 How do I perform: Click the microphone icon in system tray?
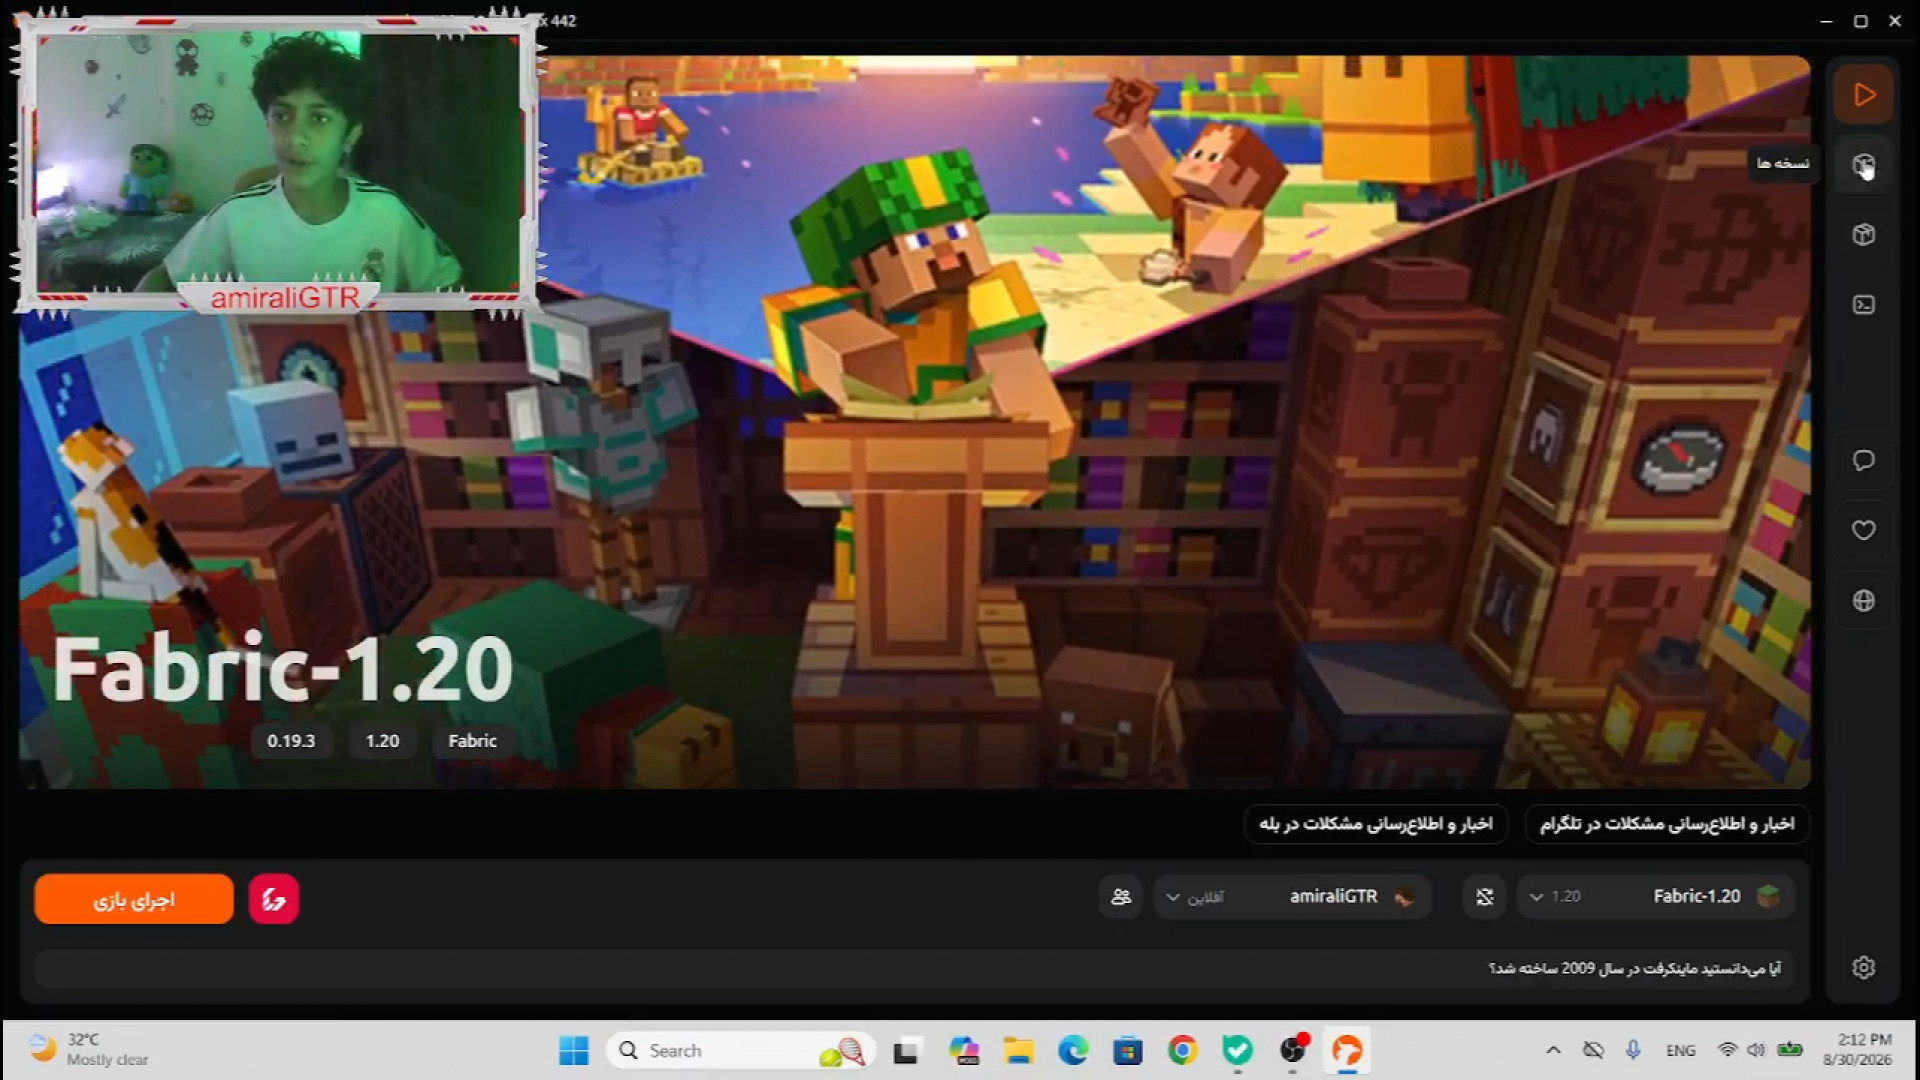click(1633, 1050)
